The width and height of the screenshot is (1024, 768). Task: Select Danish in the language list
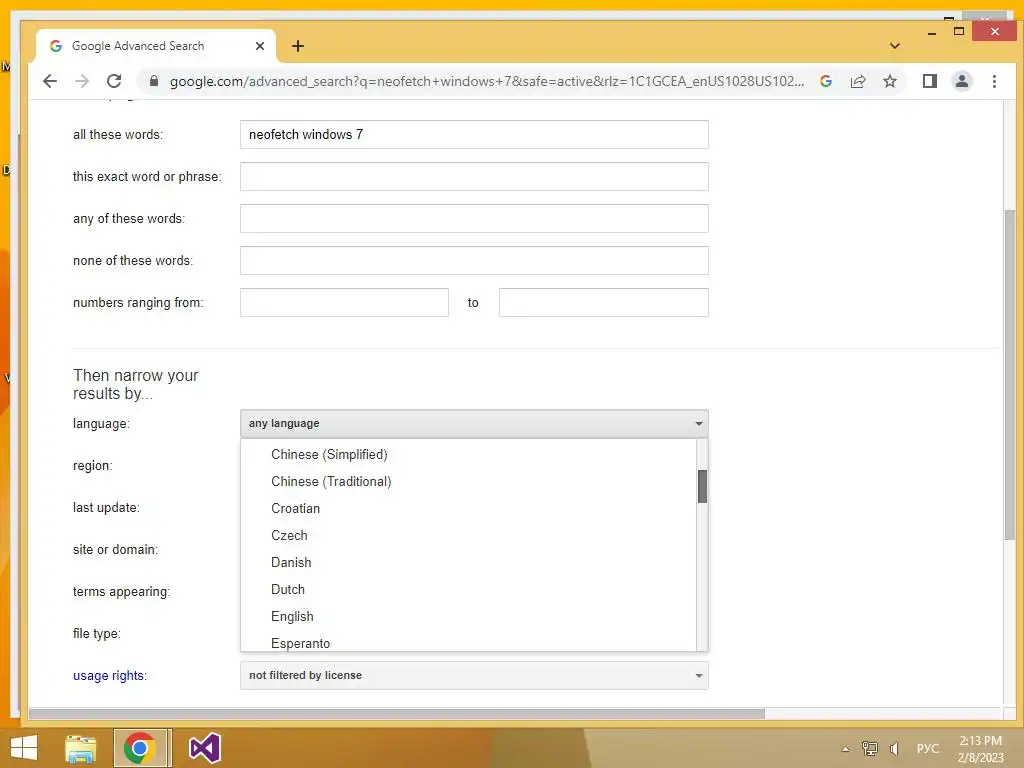(468, 562)
